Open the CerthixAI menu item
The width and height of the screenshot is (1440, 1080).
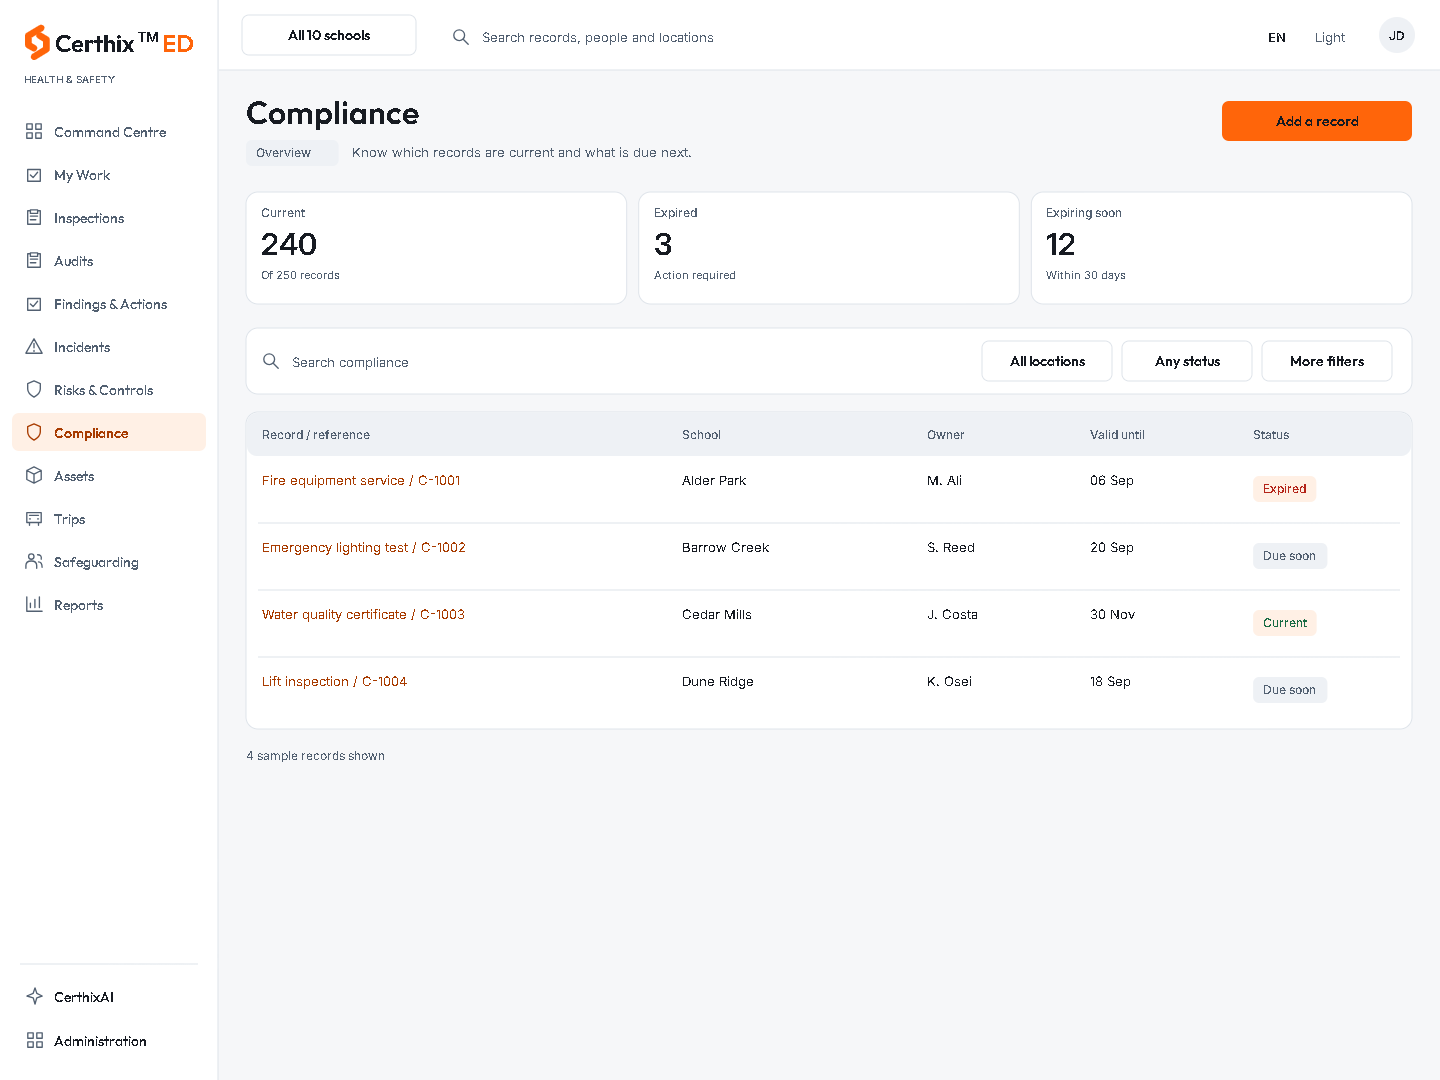point(109,997)
